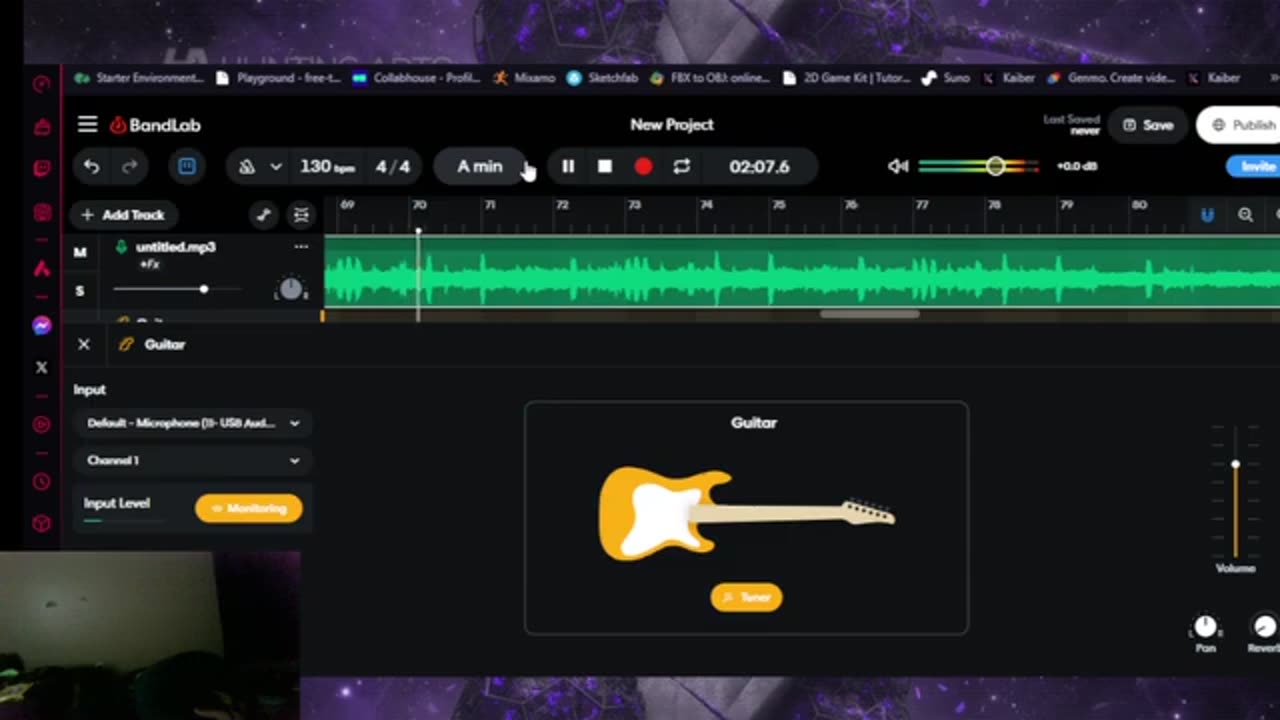
Task: Open the untitled.mp3 three-dot options menu
Action: [301, 247]
